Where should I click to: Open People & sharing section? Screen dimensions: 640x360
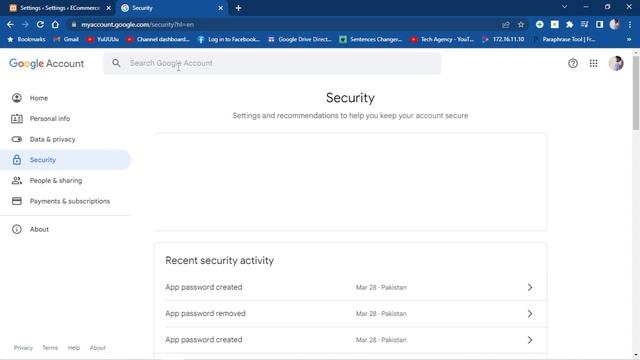[x=56, y=180]
